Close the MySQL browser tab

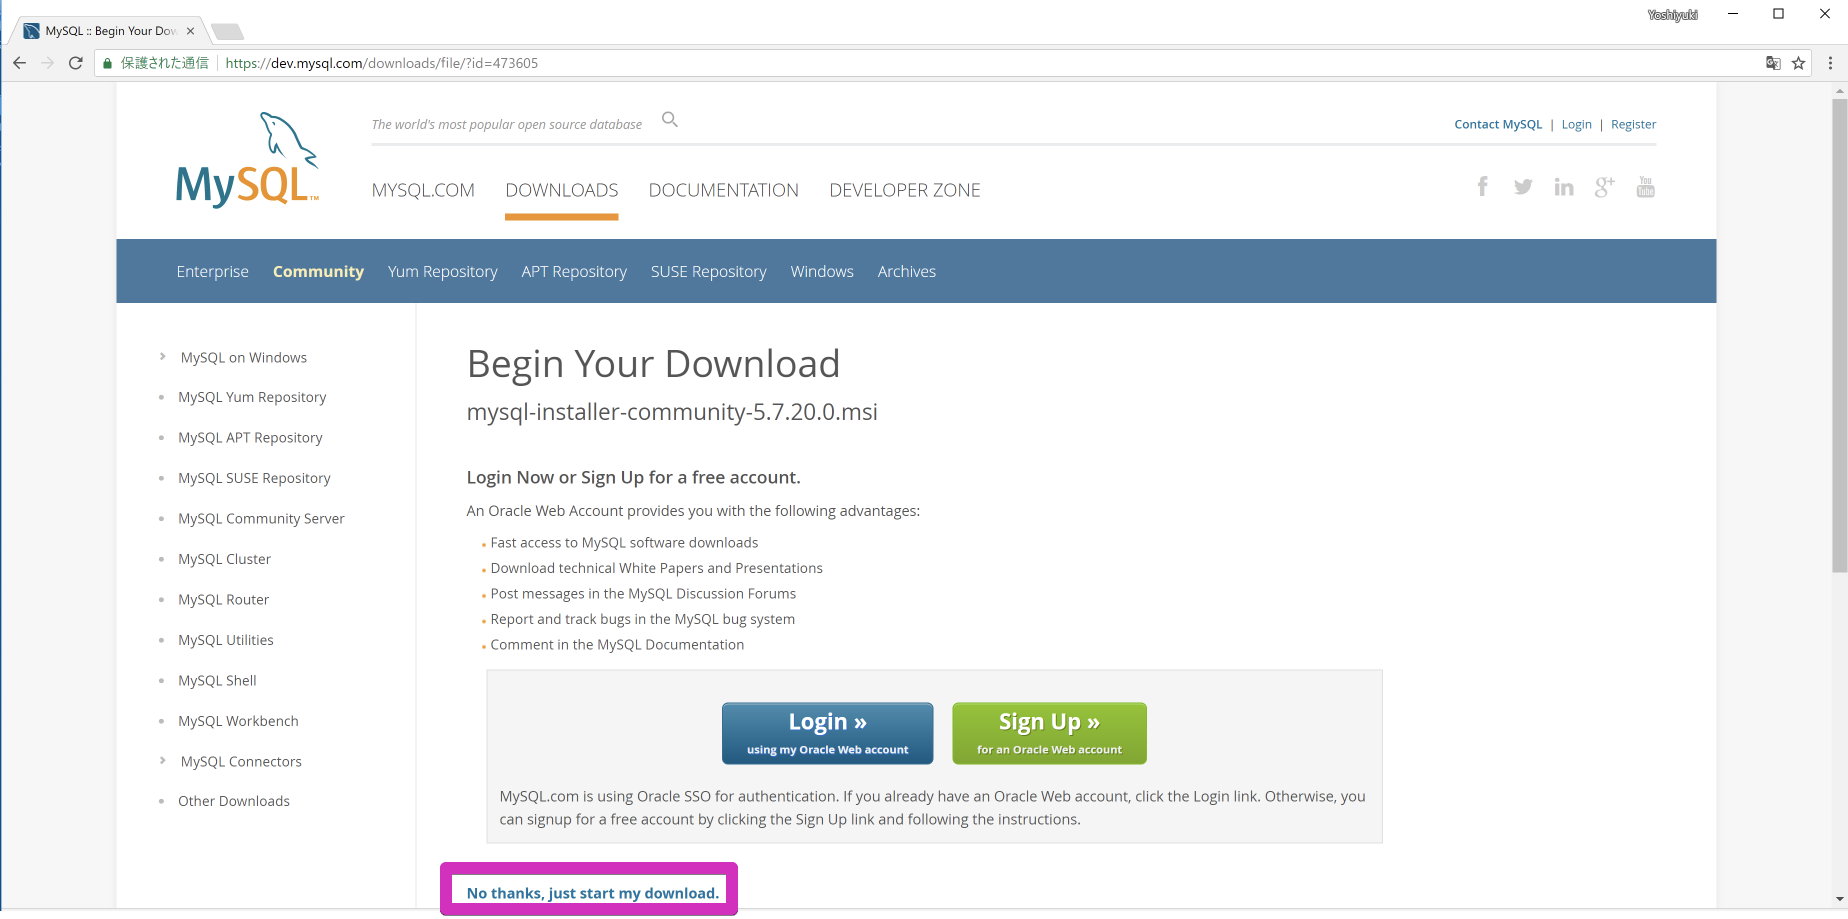[190, 31]
